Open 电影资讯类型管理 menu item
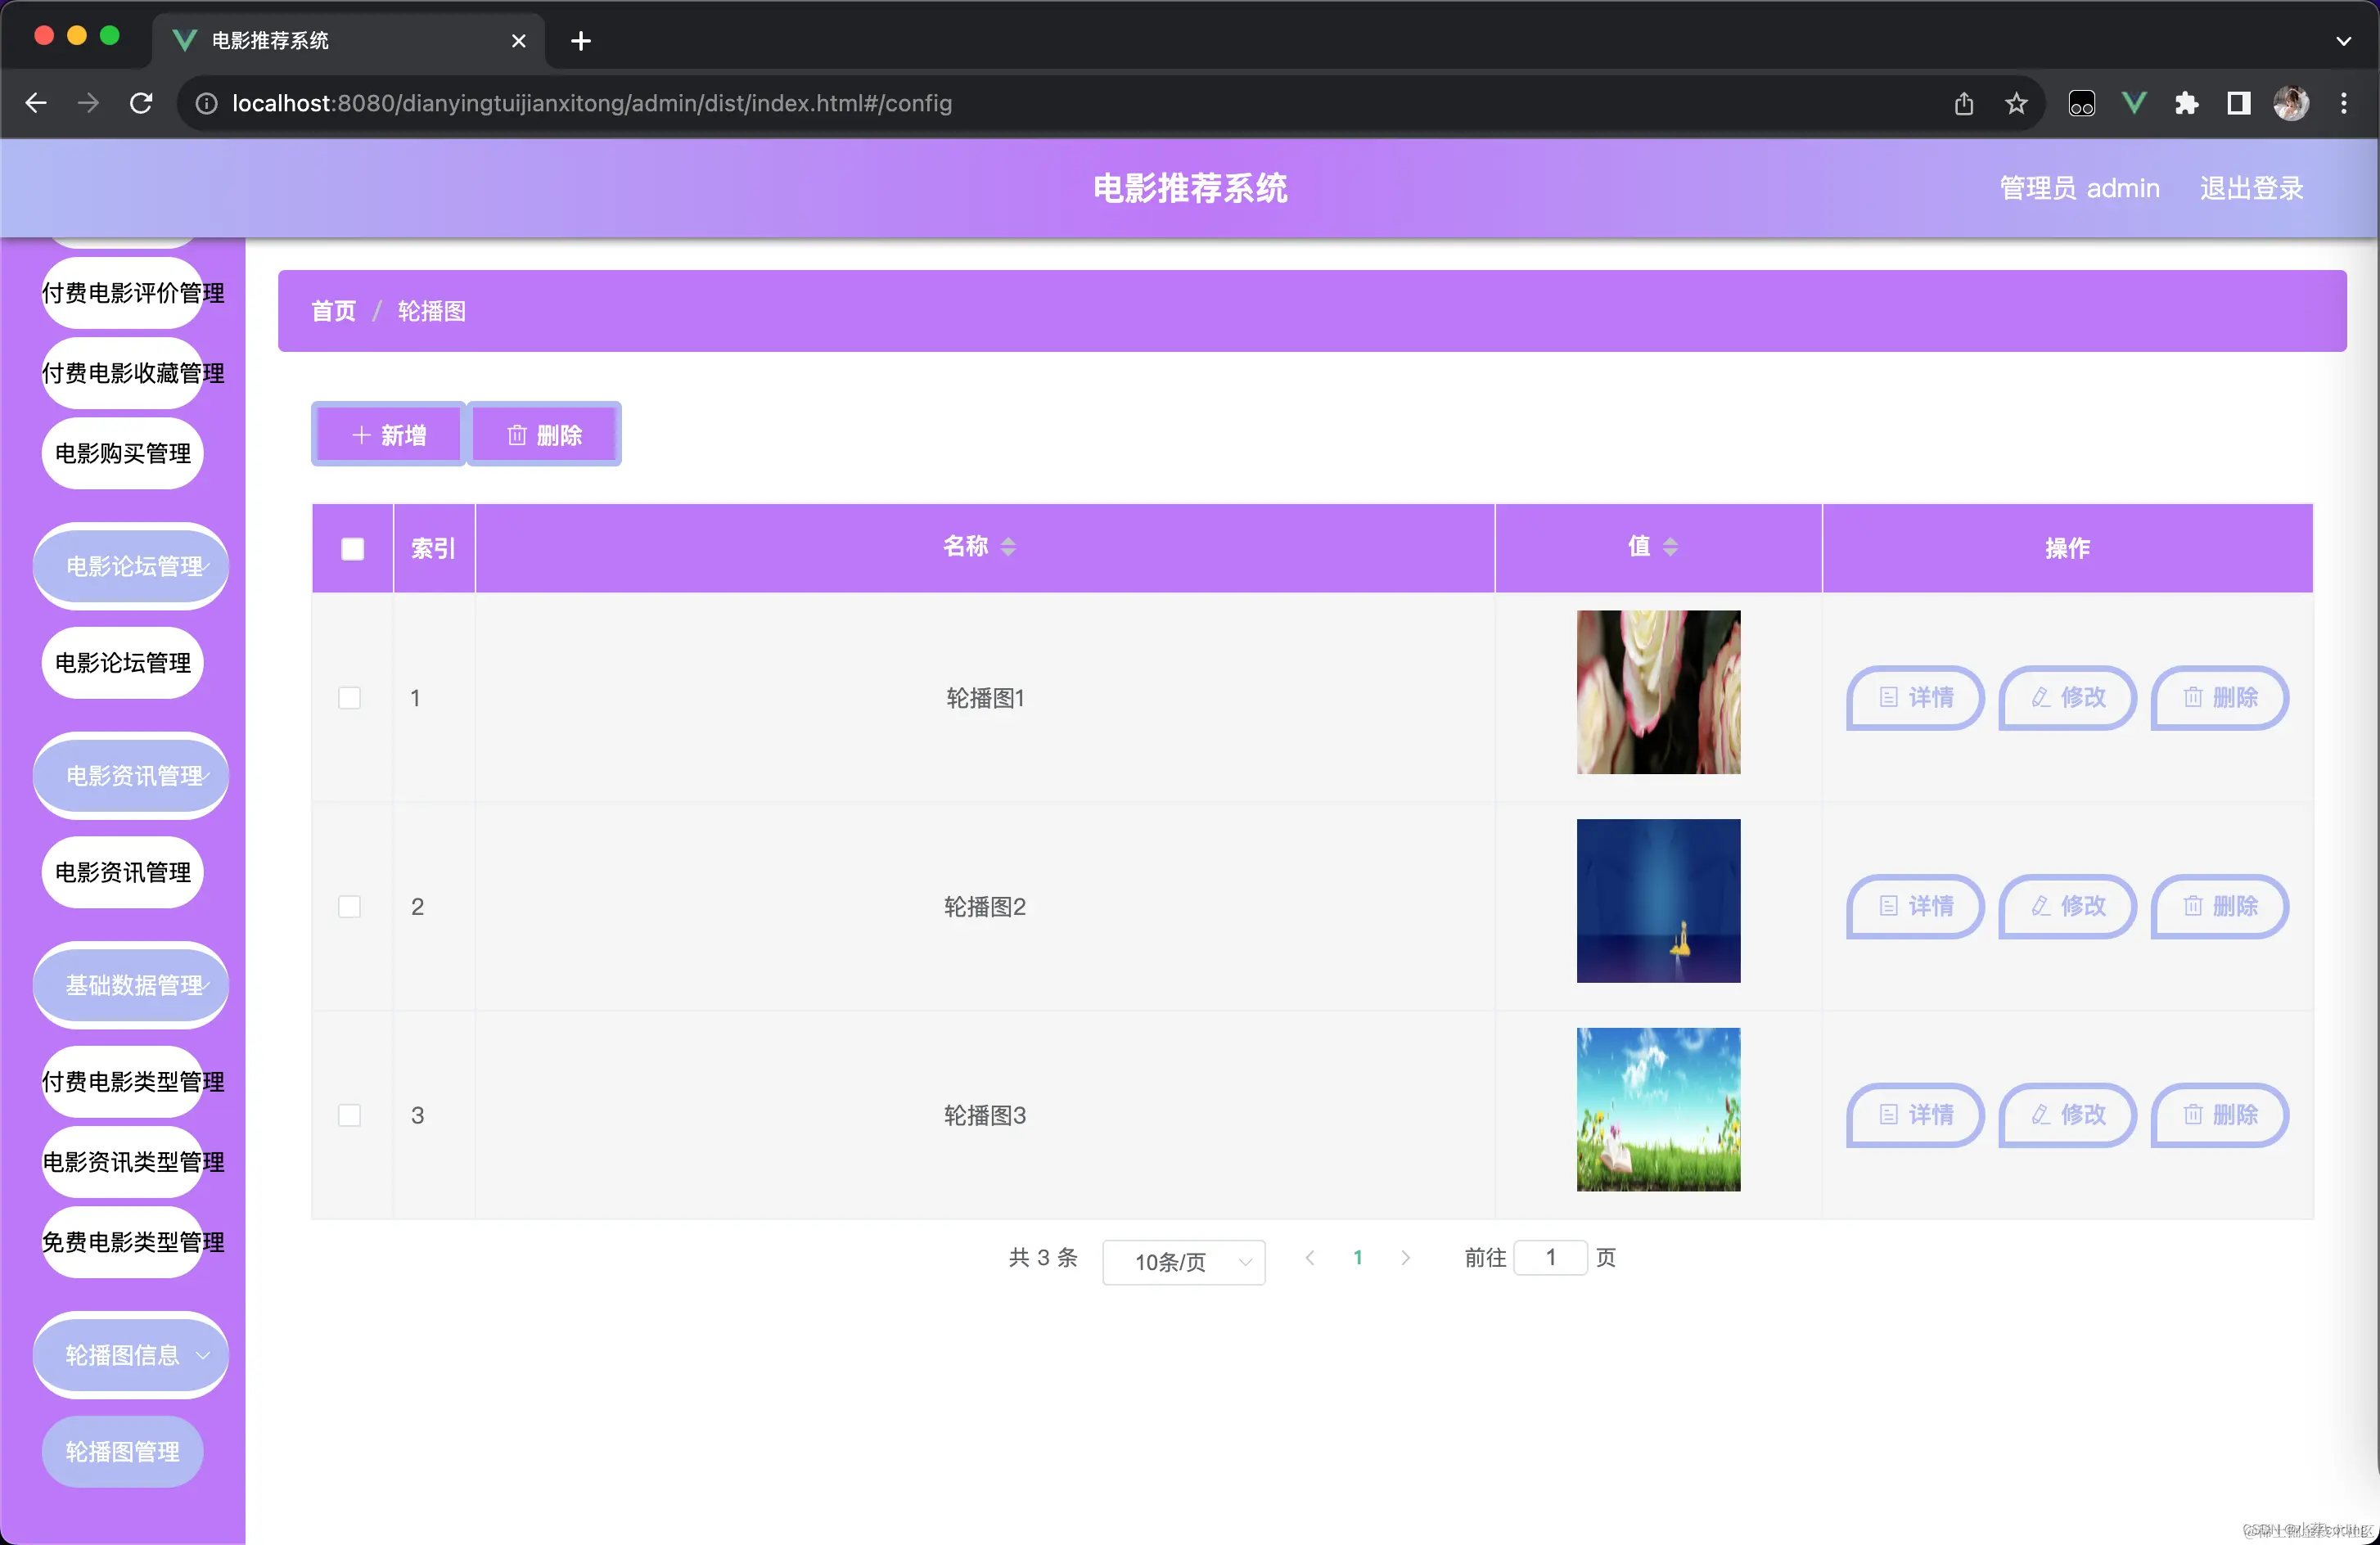 click(123, 1162)
